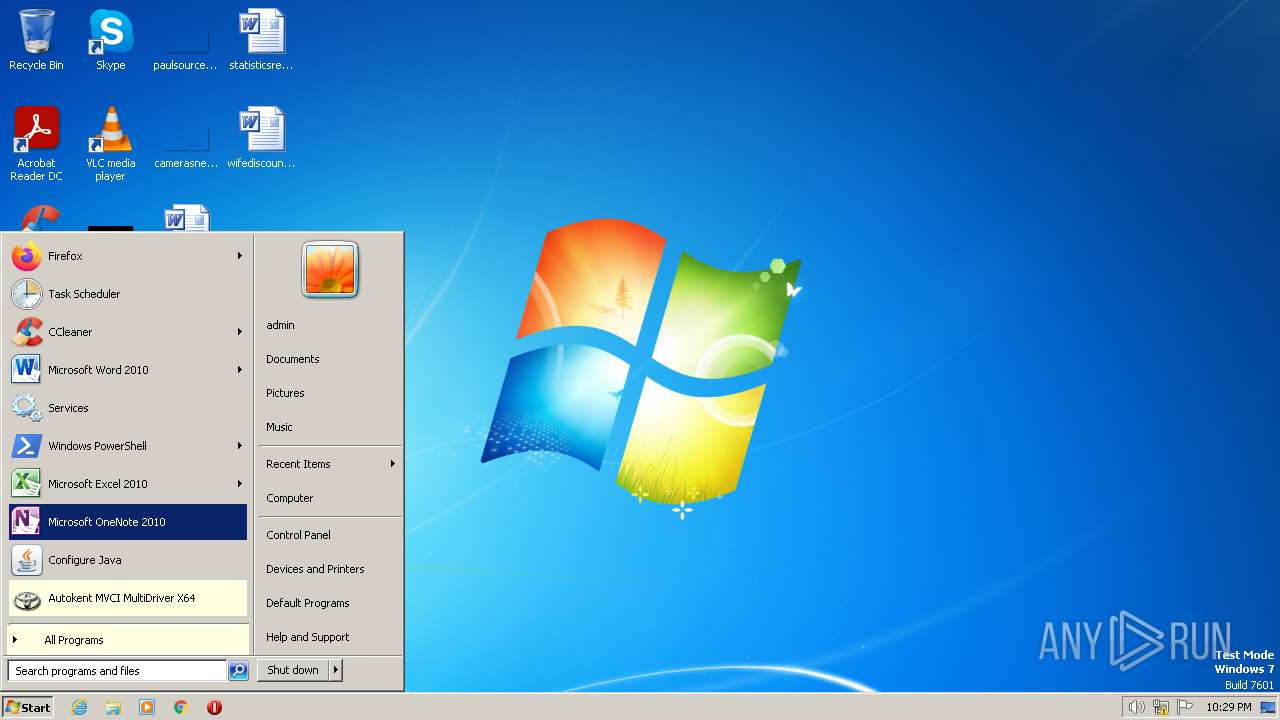This screenshot has width=1280, height=720.
Task: Select Skype desktop shortcut
Action: click(110, 40)
